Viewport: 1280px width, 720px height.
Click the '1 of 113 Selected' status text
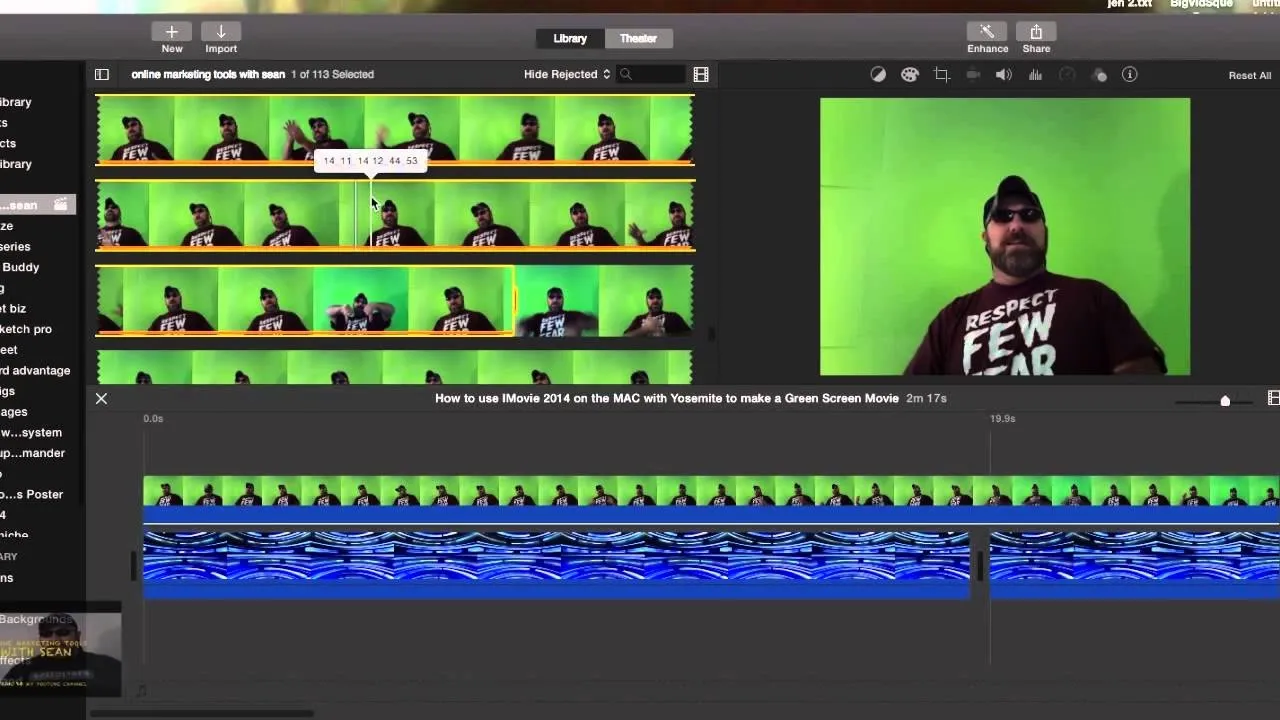pyautogui.click(x=332, y=74)
